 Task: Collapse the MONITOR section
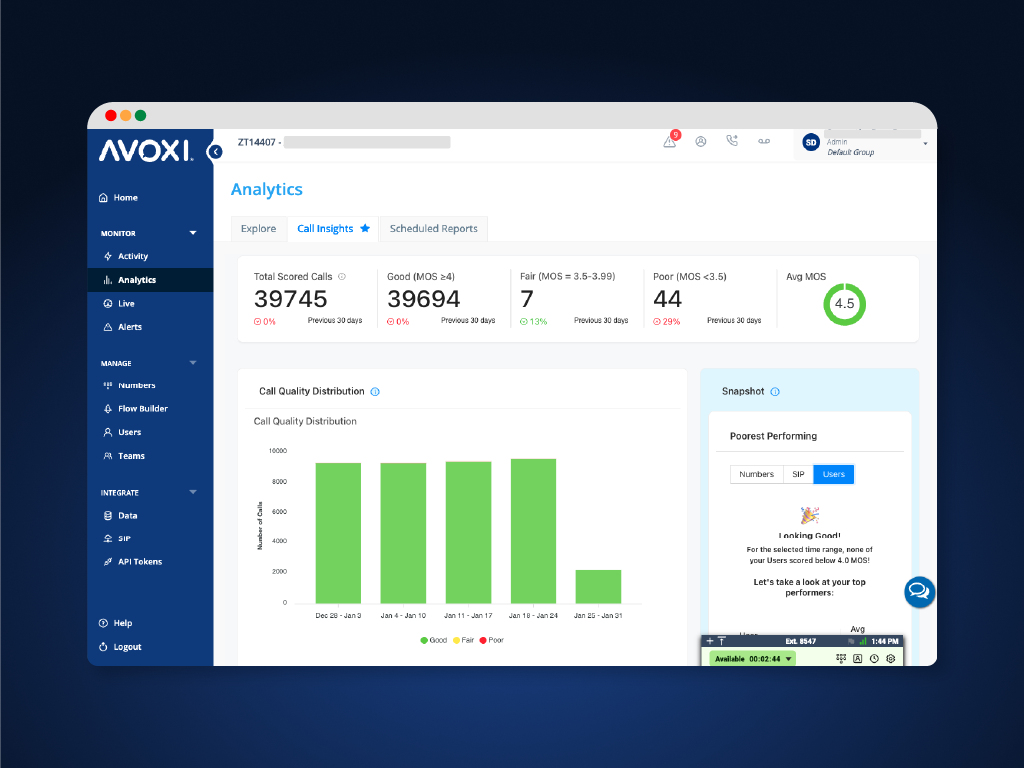pyautogui.click(x=193, y=232)
